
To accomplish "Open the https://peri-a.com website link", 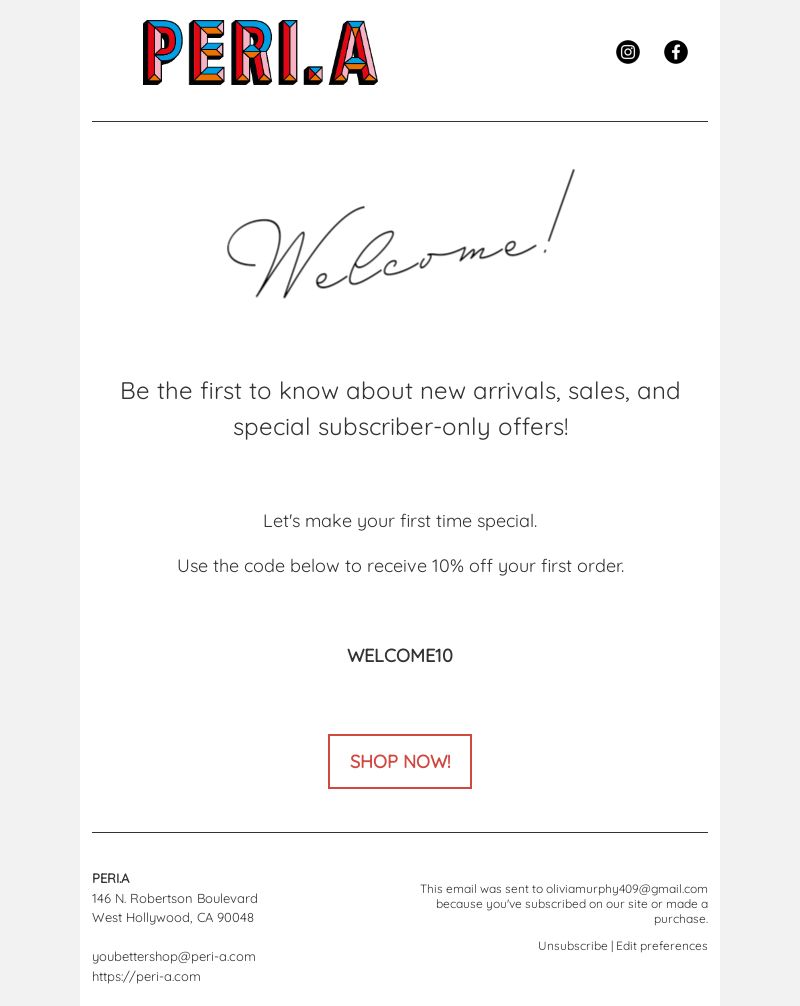I will click(146, 976).
